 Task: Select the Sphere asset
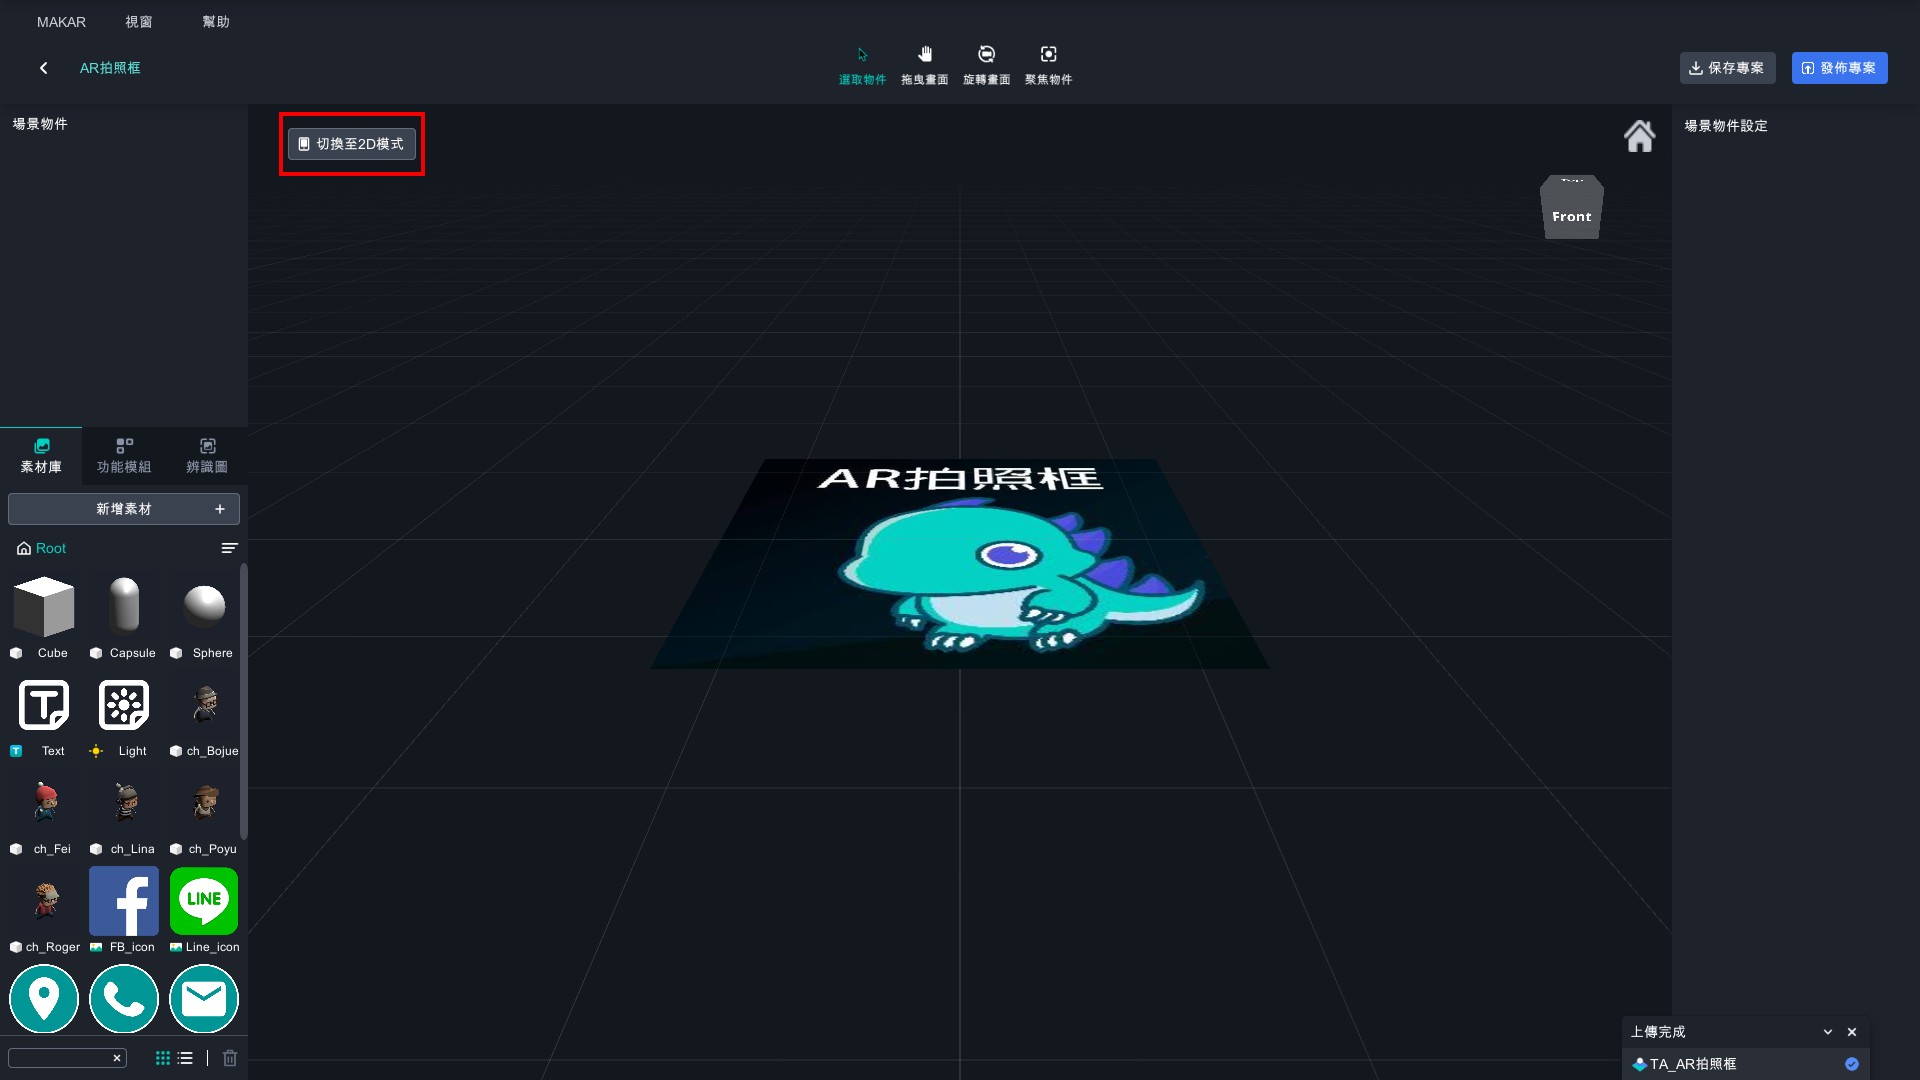coord(204,606)
